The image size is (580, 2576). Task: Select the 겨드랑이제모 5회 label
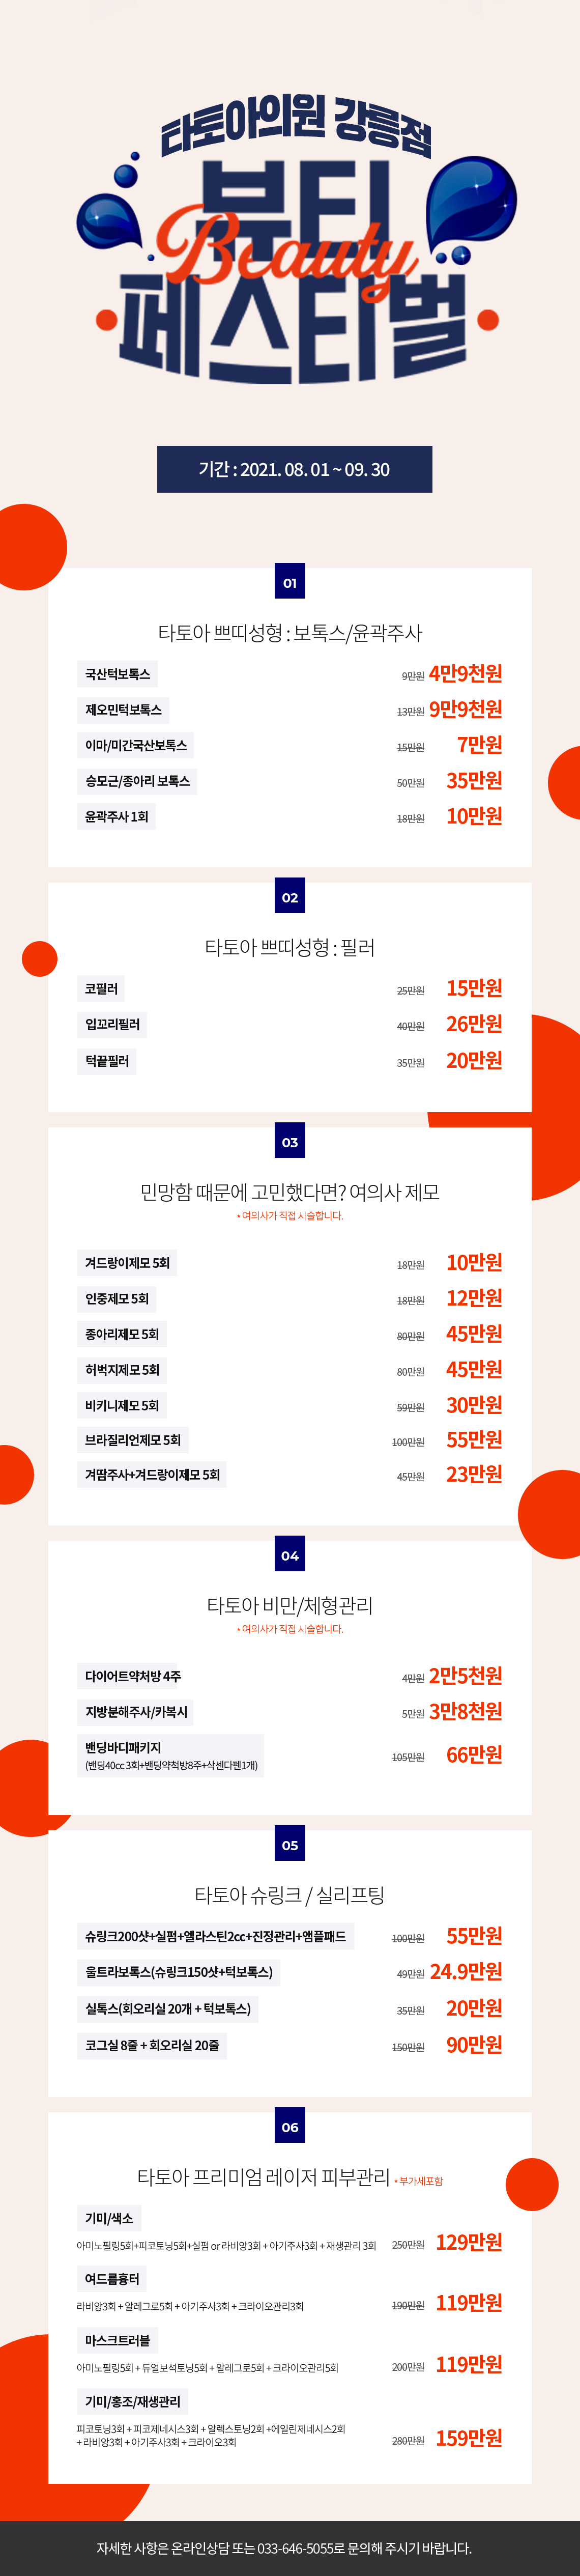click(x=128, y=1263)
